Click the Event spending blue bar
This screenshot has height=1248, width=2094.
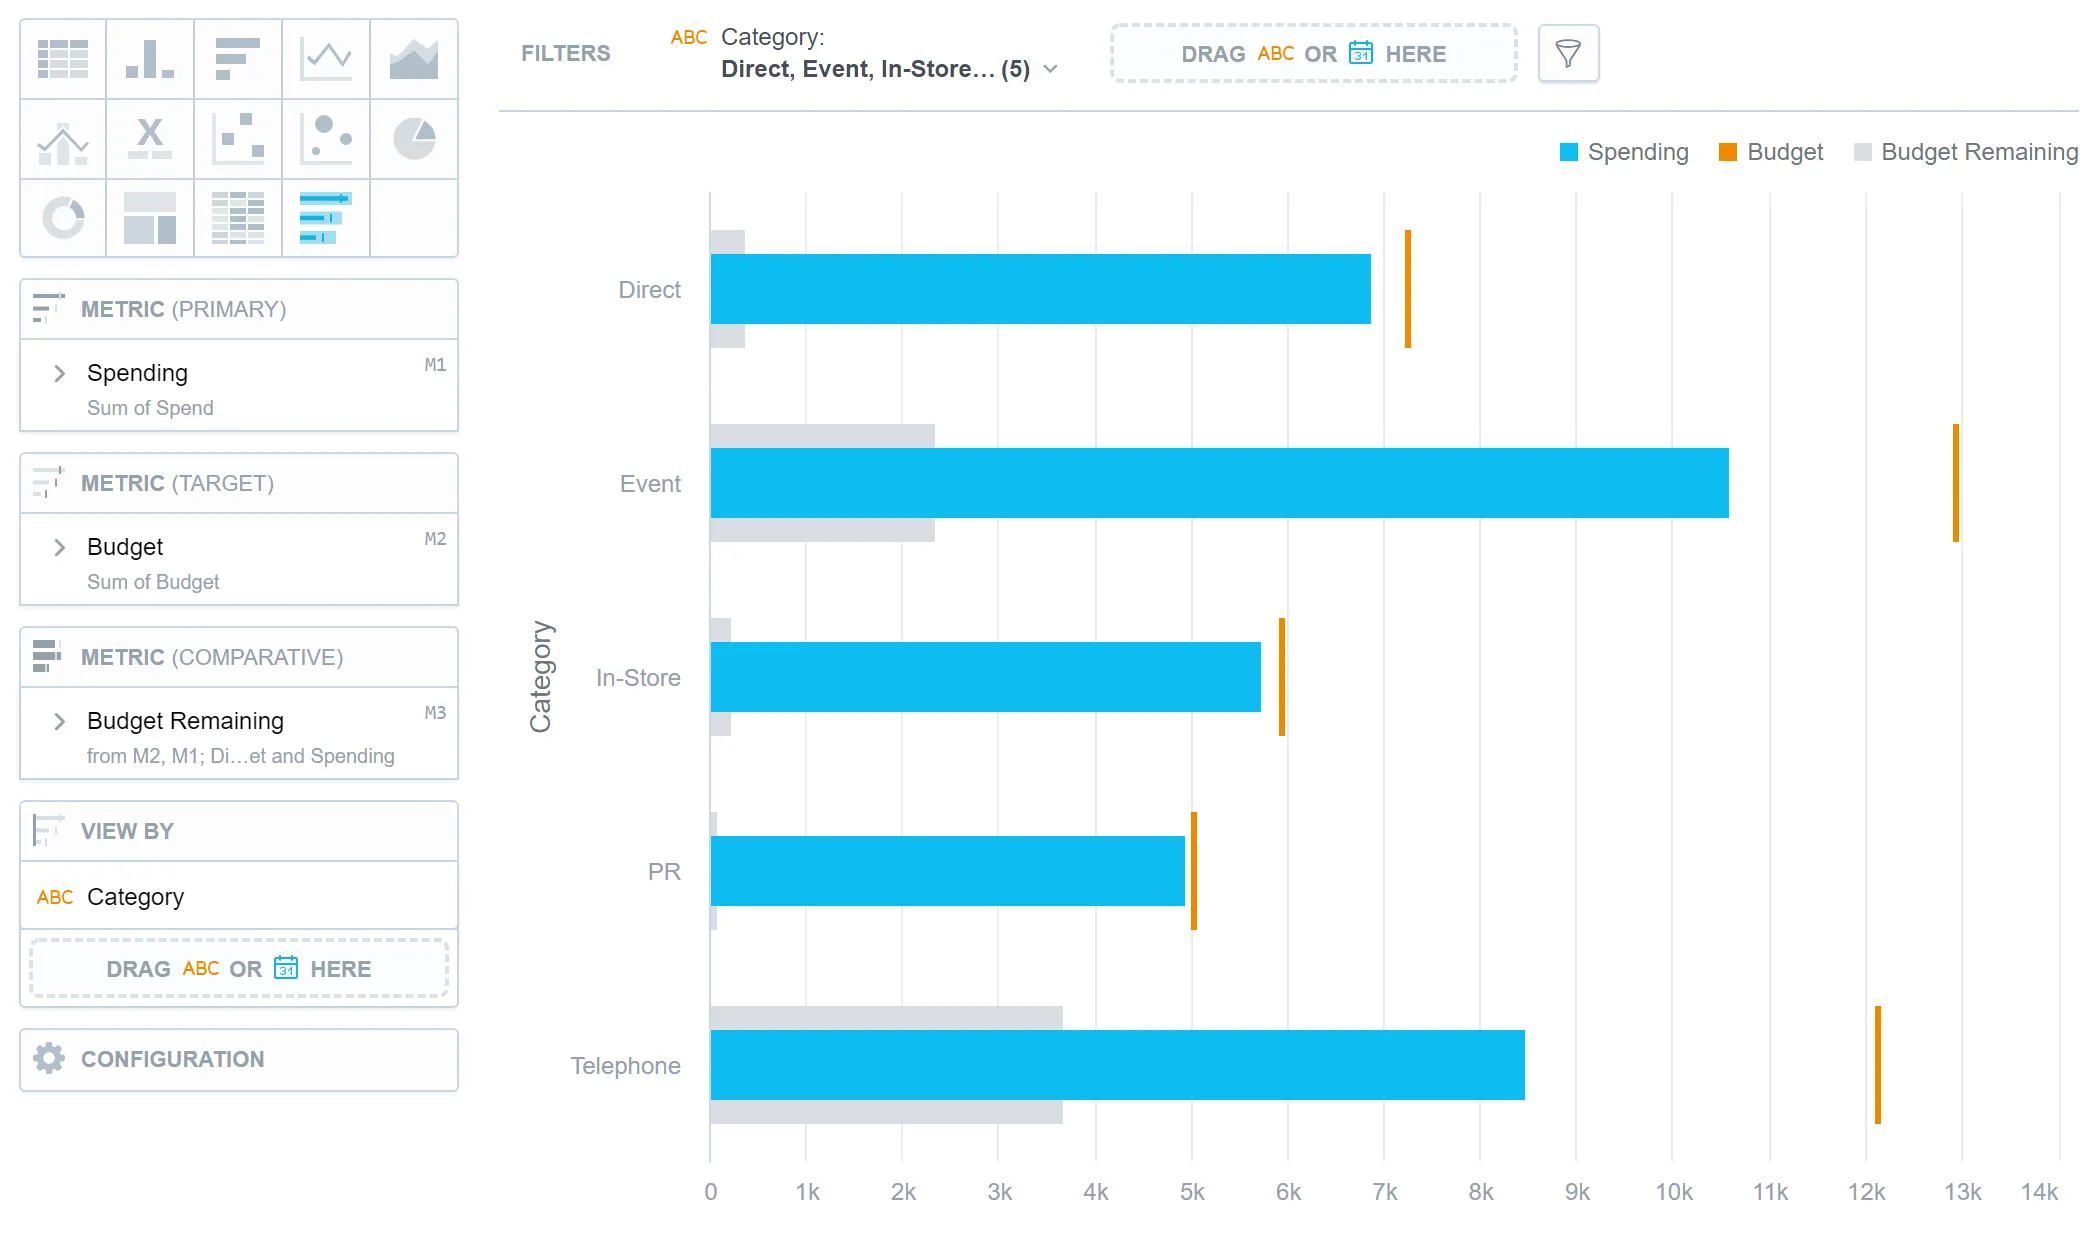(1218, 484)
